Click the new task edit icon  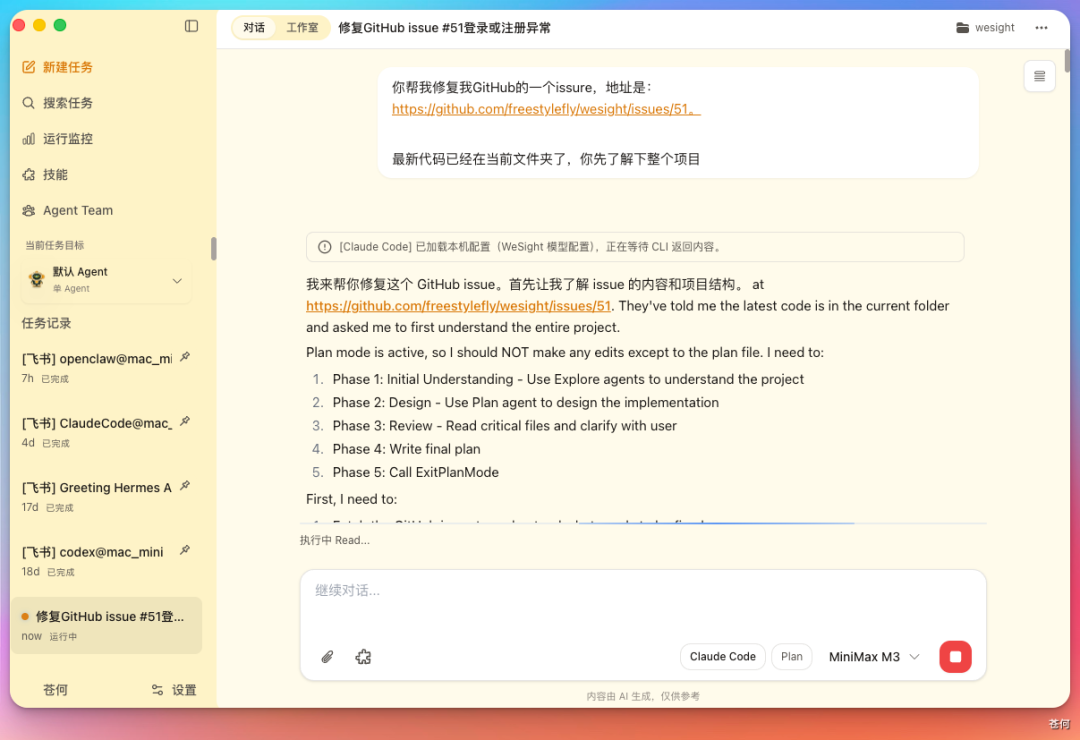(x=28, y=67)
